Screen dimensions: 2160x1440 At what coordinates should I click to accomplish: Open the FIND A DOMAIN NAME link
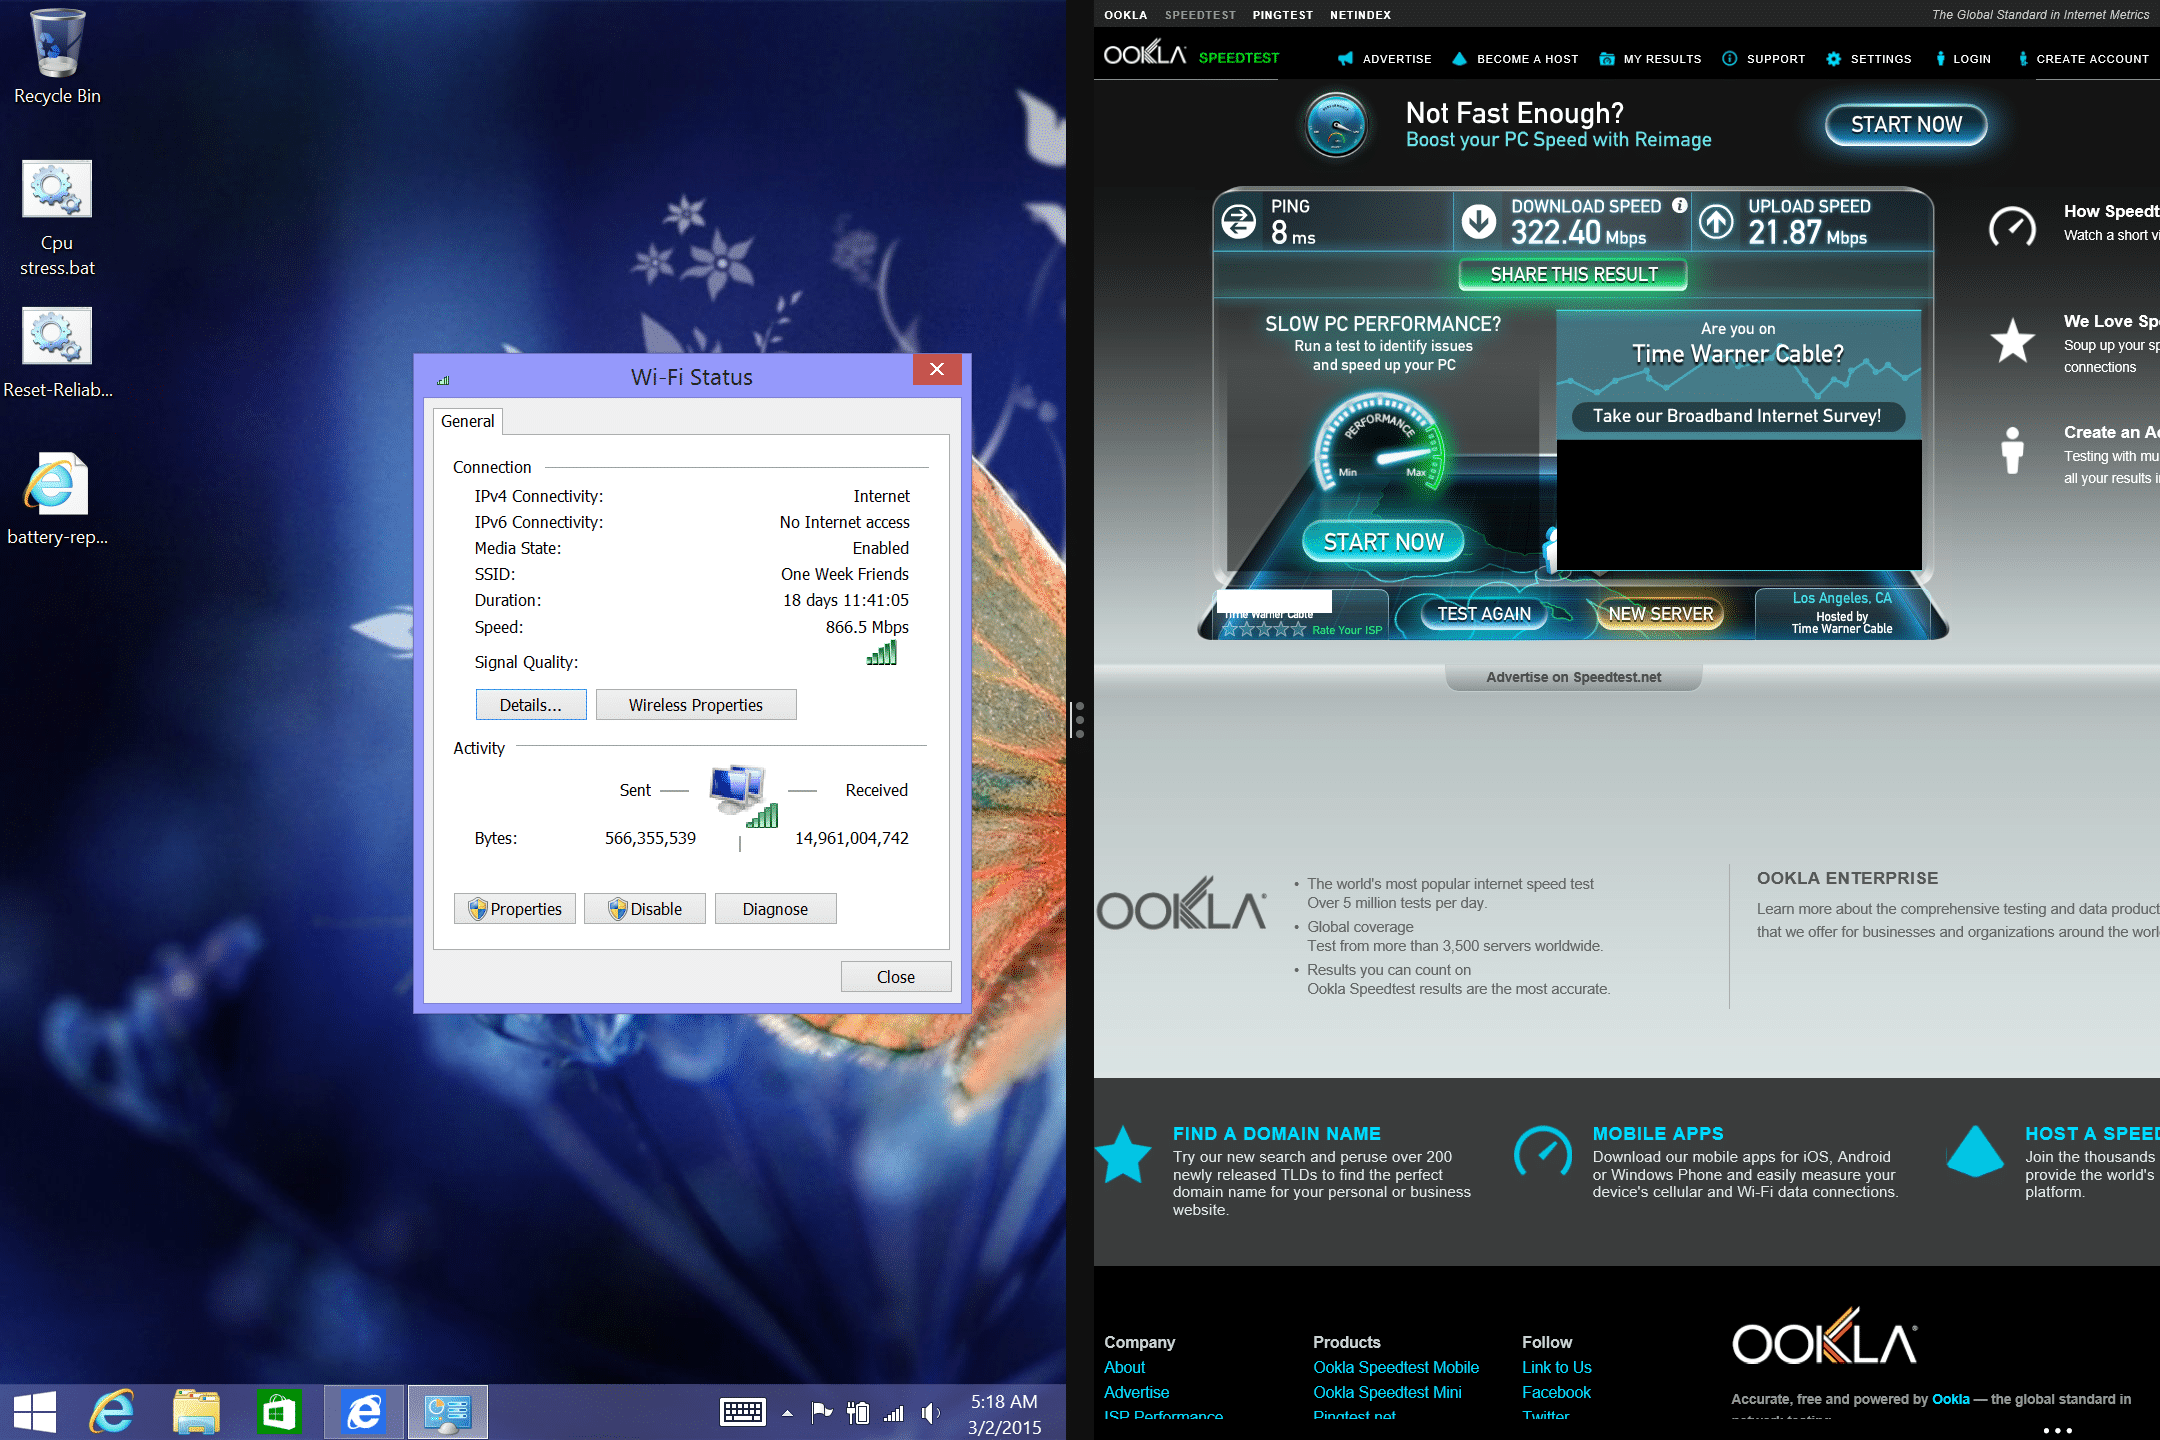click(1276, 1133)
